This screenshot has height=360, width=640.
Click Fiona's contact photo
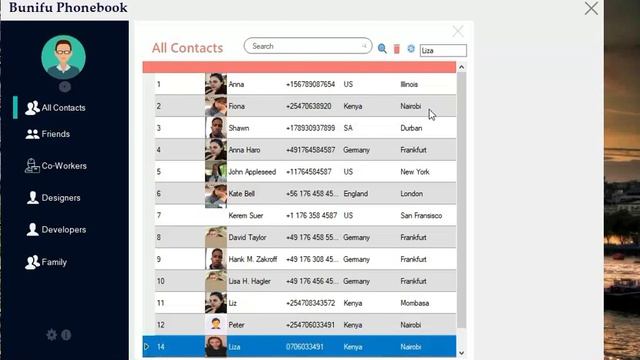216,106
